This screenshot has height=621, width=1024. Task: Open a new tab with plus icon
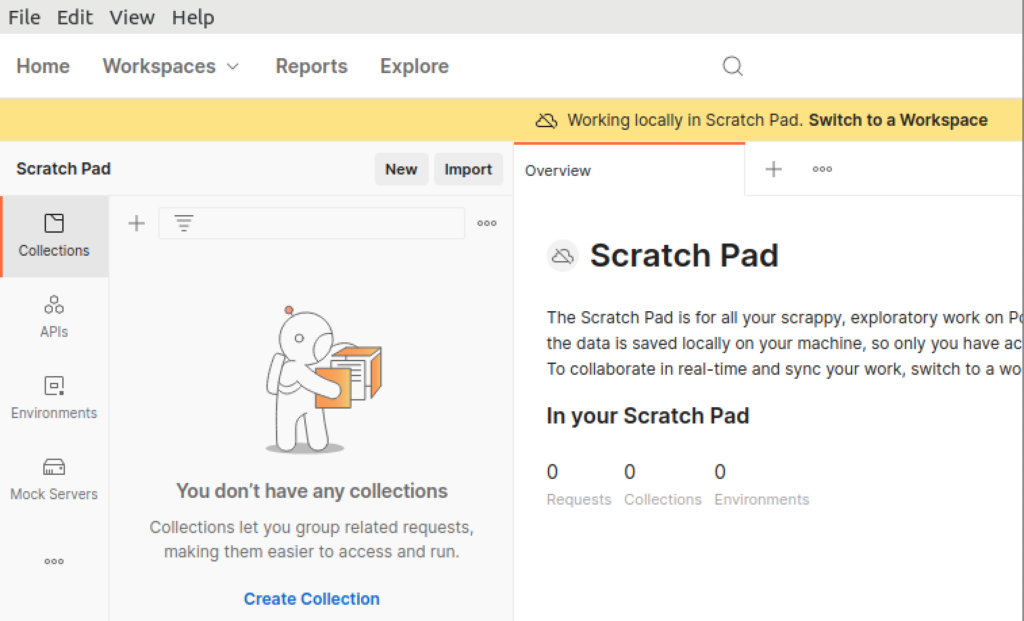coord(773,169)
